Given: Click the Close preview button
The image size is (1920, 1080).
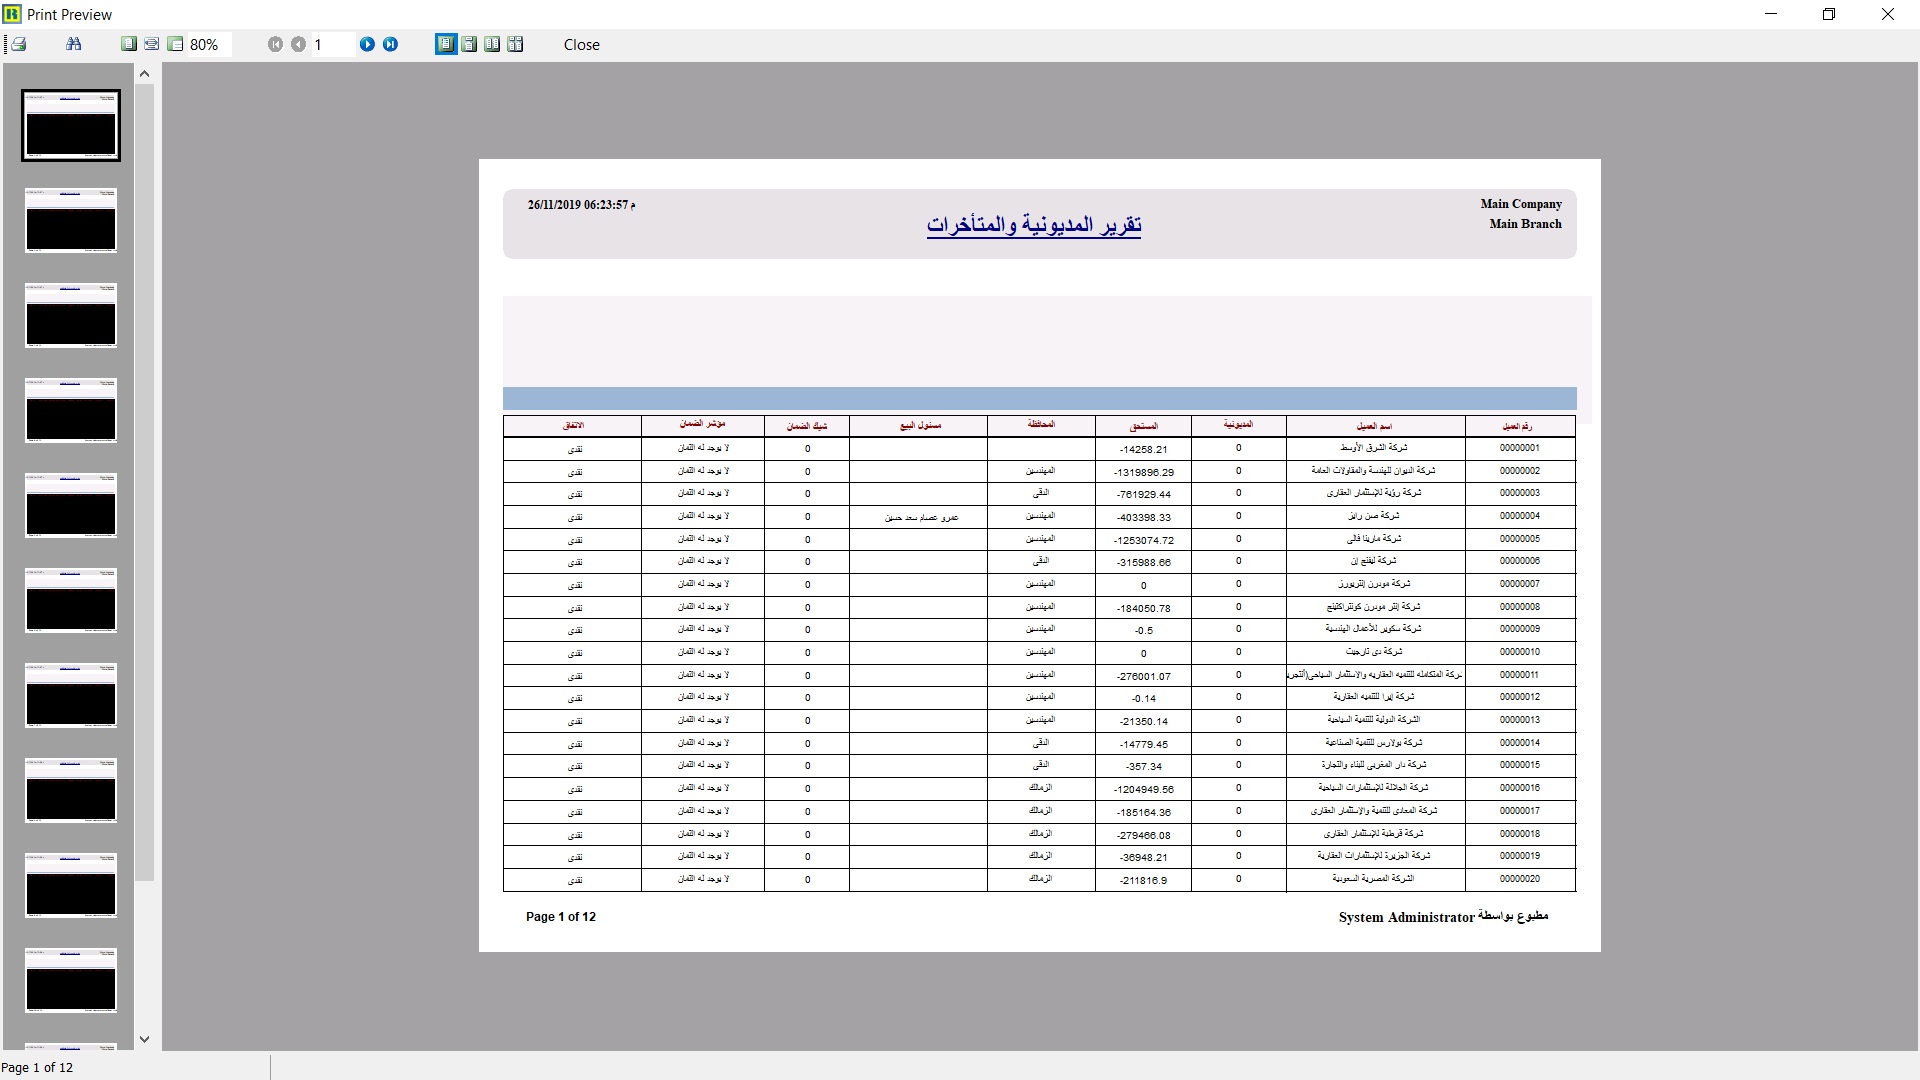Looking at the screenshot, I should 582,45.
